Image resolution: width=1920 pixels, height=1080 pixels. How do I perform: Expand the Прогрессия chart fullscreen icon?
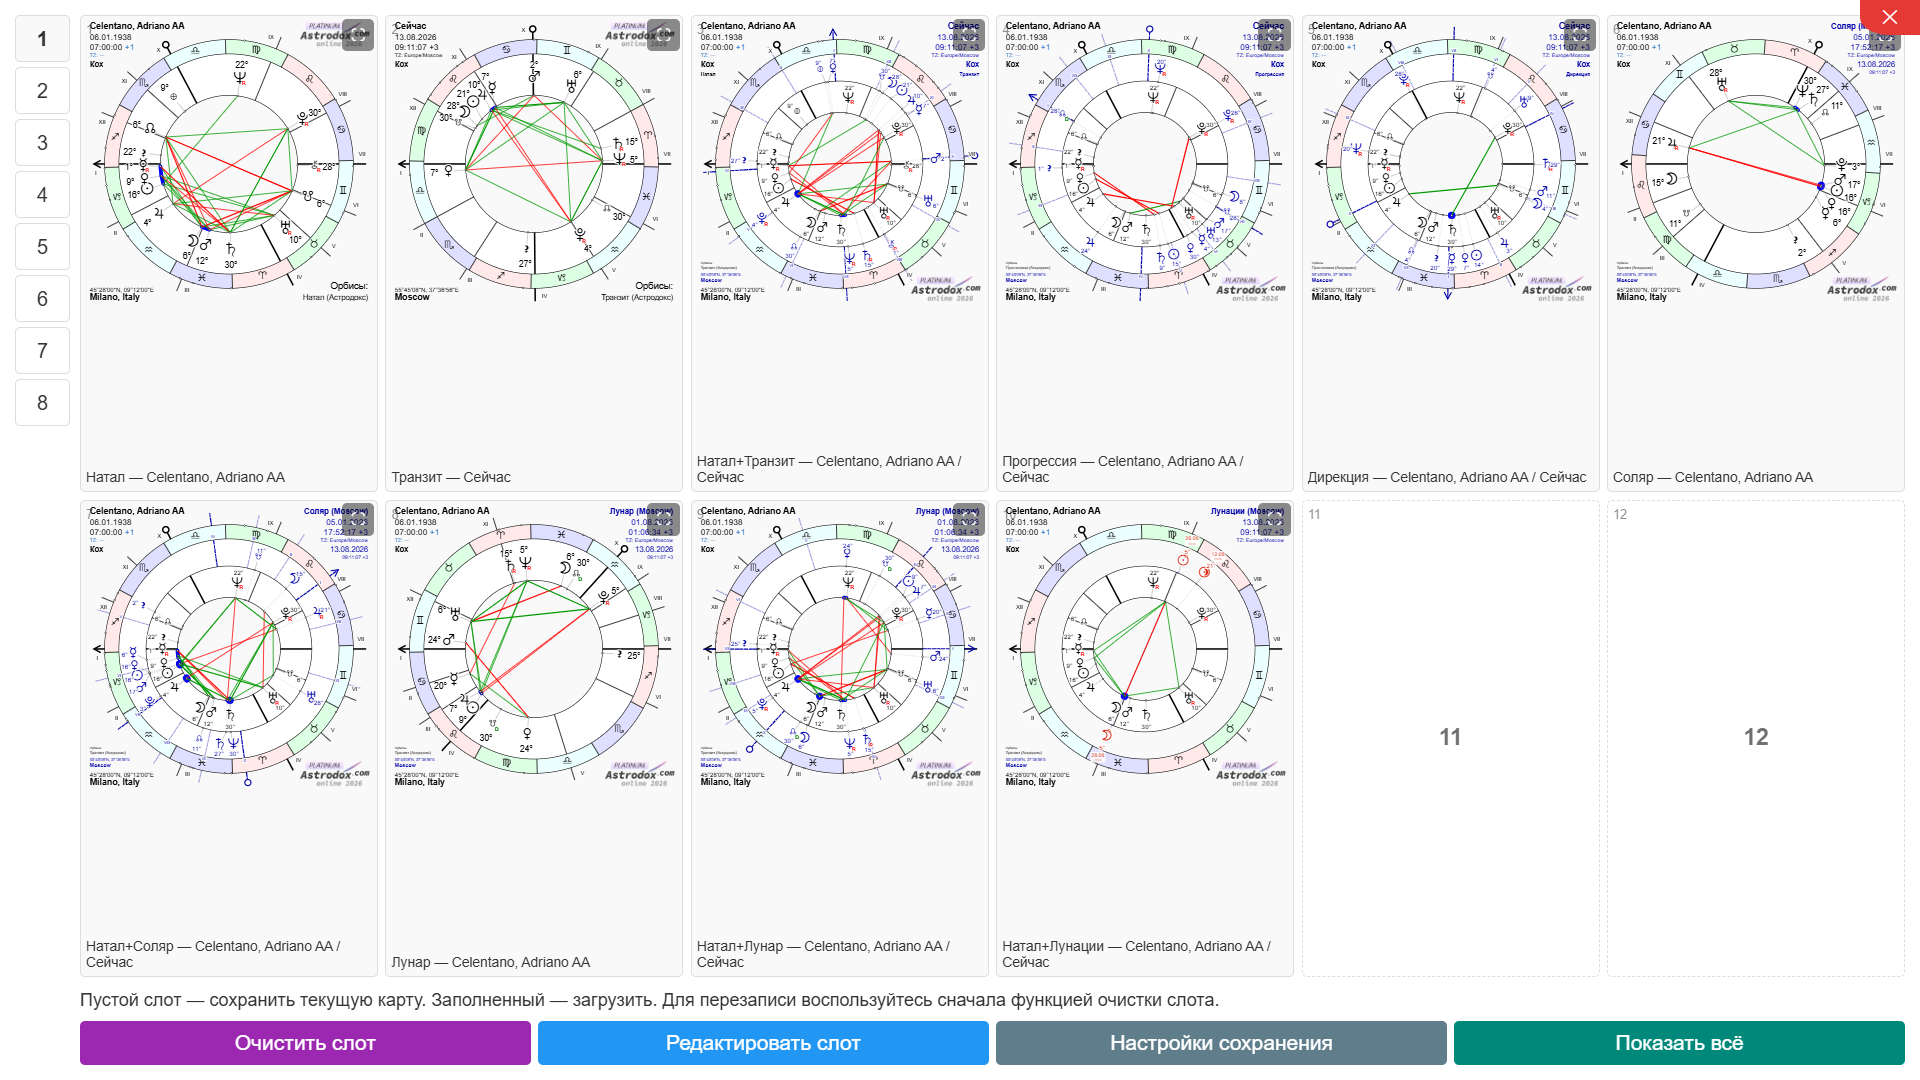[x=1274, y=35]
